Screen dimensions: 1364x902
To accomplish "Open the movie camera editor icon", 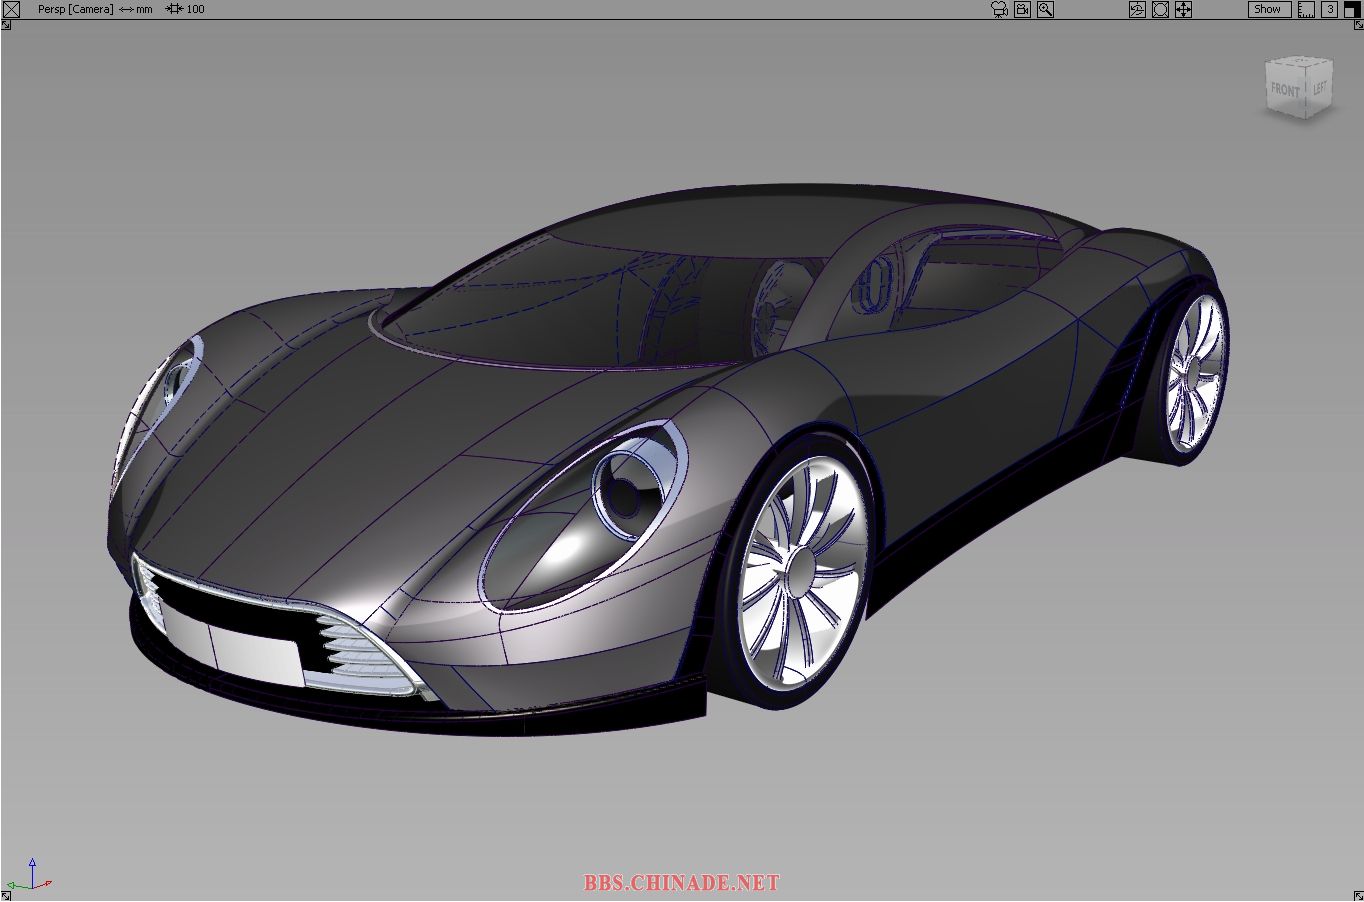I will 998,9.
